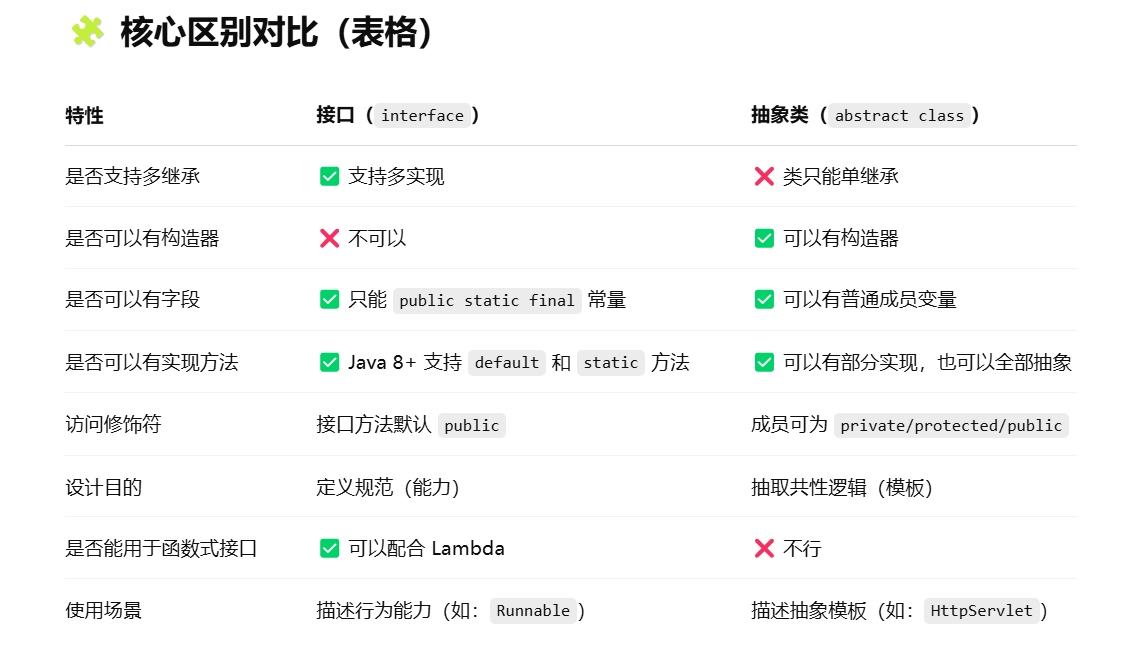Click the public static final code tag
The image size is (1126, 665).
click(487, 300)
